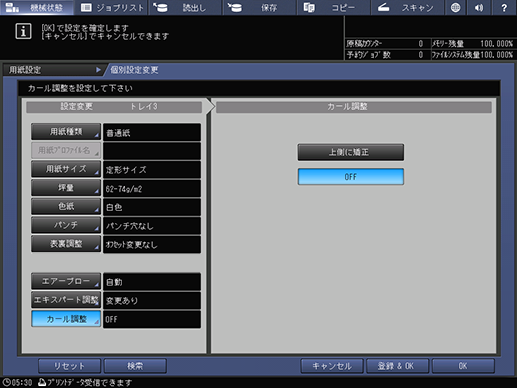Click the 白色 color value field
The width and height of the screenshot is (517, 388).
[x=152, y=207]
